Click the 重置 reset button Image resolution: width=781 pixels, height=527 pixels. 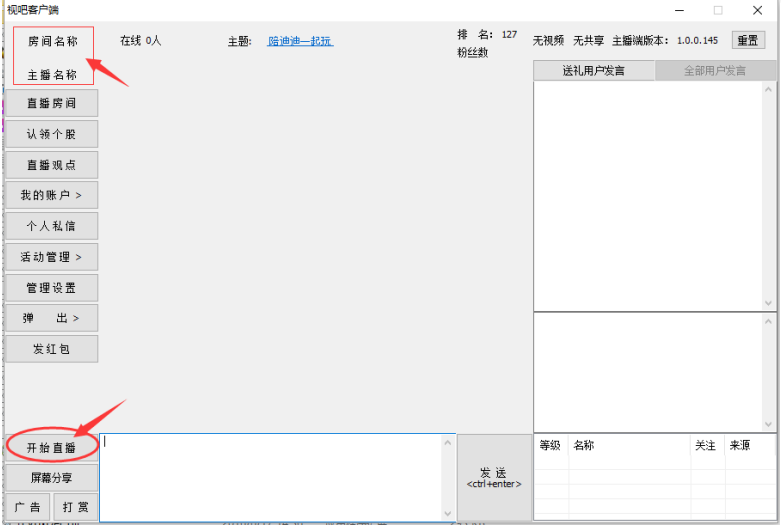[748, 40]
